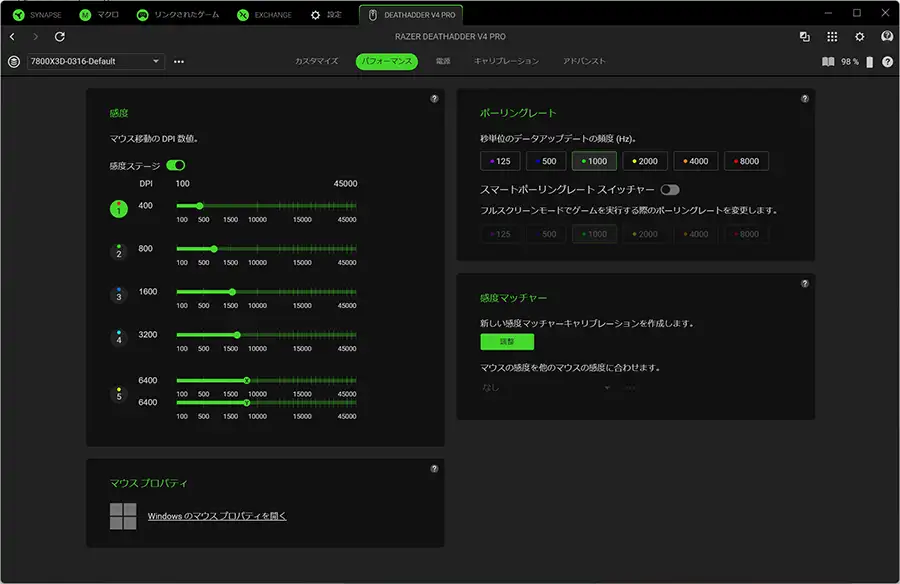
Task: Switch to the アドバンスト section
Action: [x=584, y=61]
